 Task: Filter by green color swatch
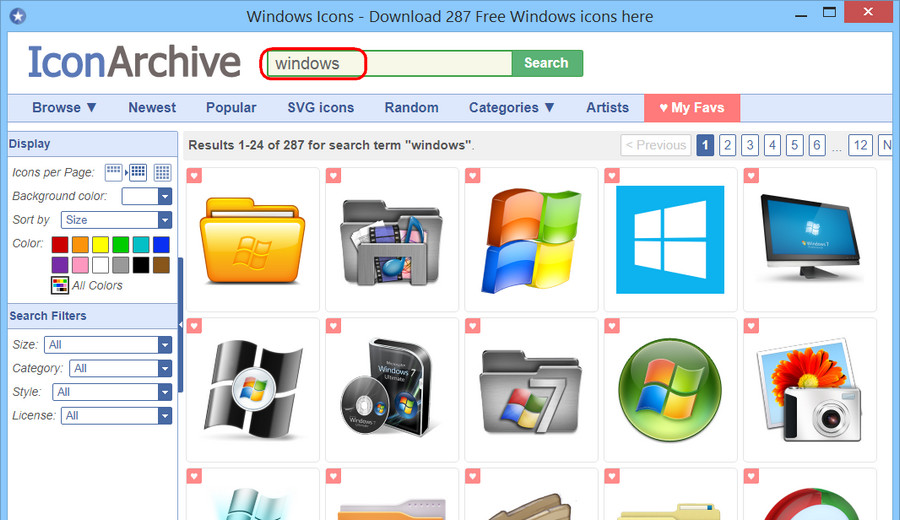click(121, 245)
